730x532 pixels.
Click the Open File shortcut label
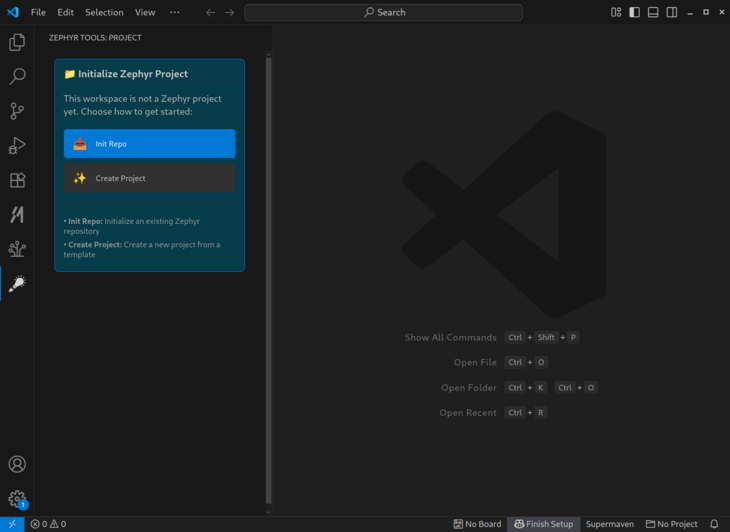(x=475, y=363)
